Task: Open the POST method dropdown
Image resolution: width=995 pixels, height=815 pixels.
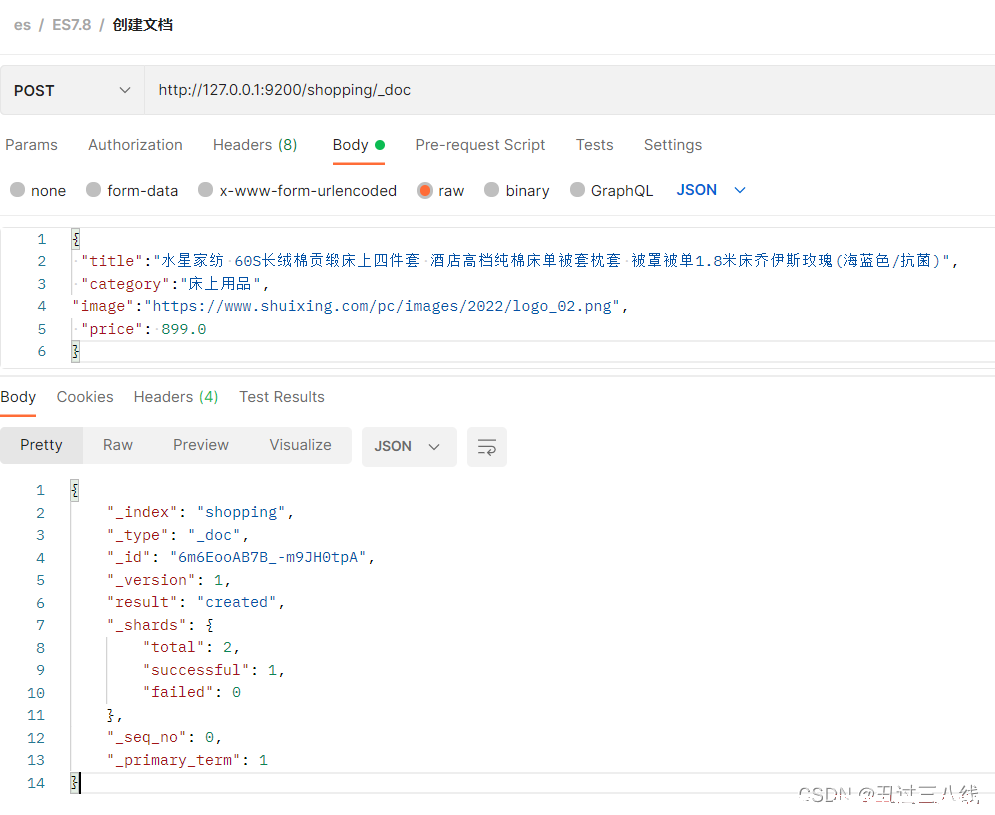Action: [72, 90]
